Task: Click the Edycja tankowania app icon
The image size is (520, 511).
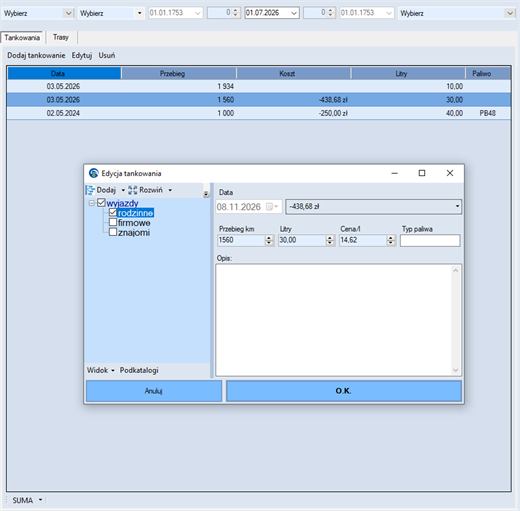Action: coord(94,173)
